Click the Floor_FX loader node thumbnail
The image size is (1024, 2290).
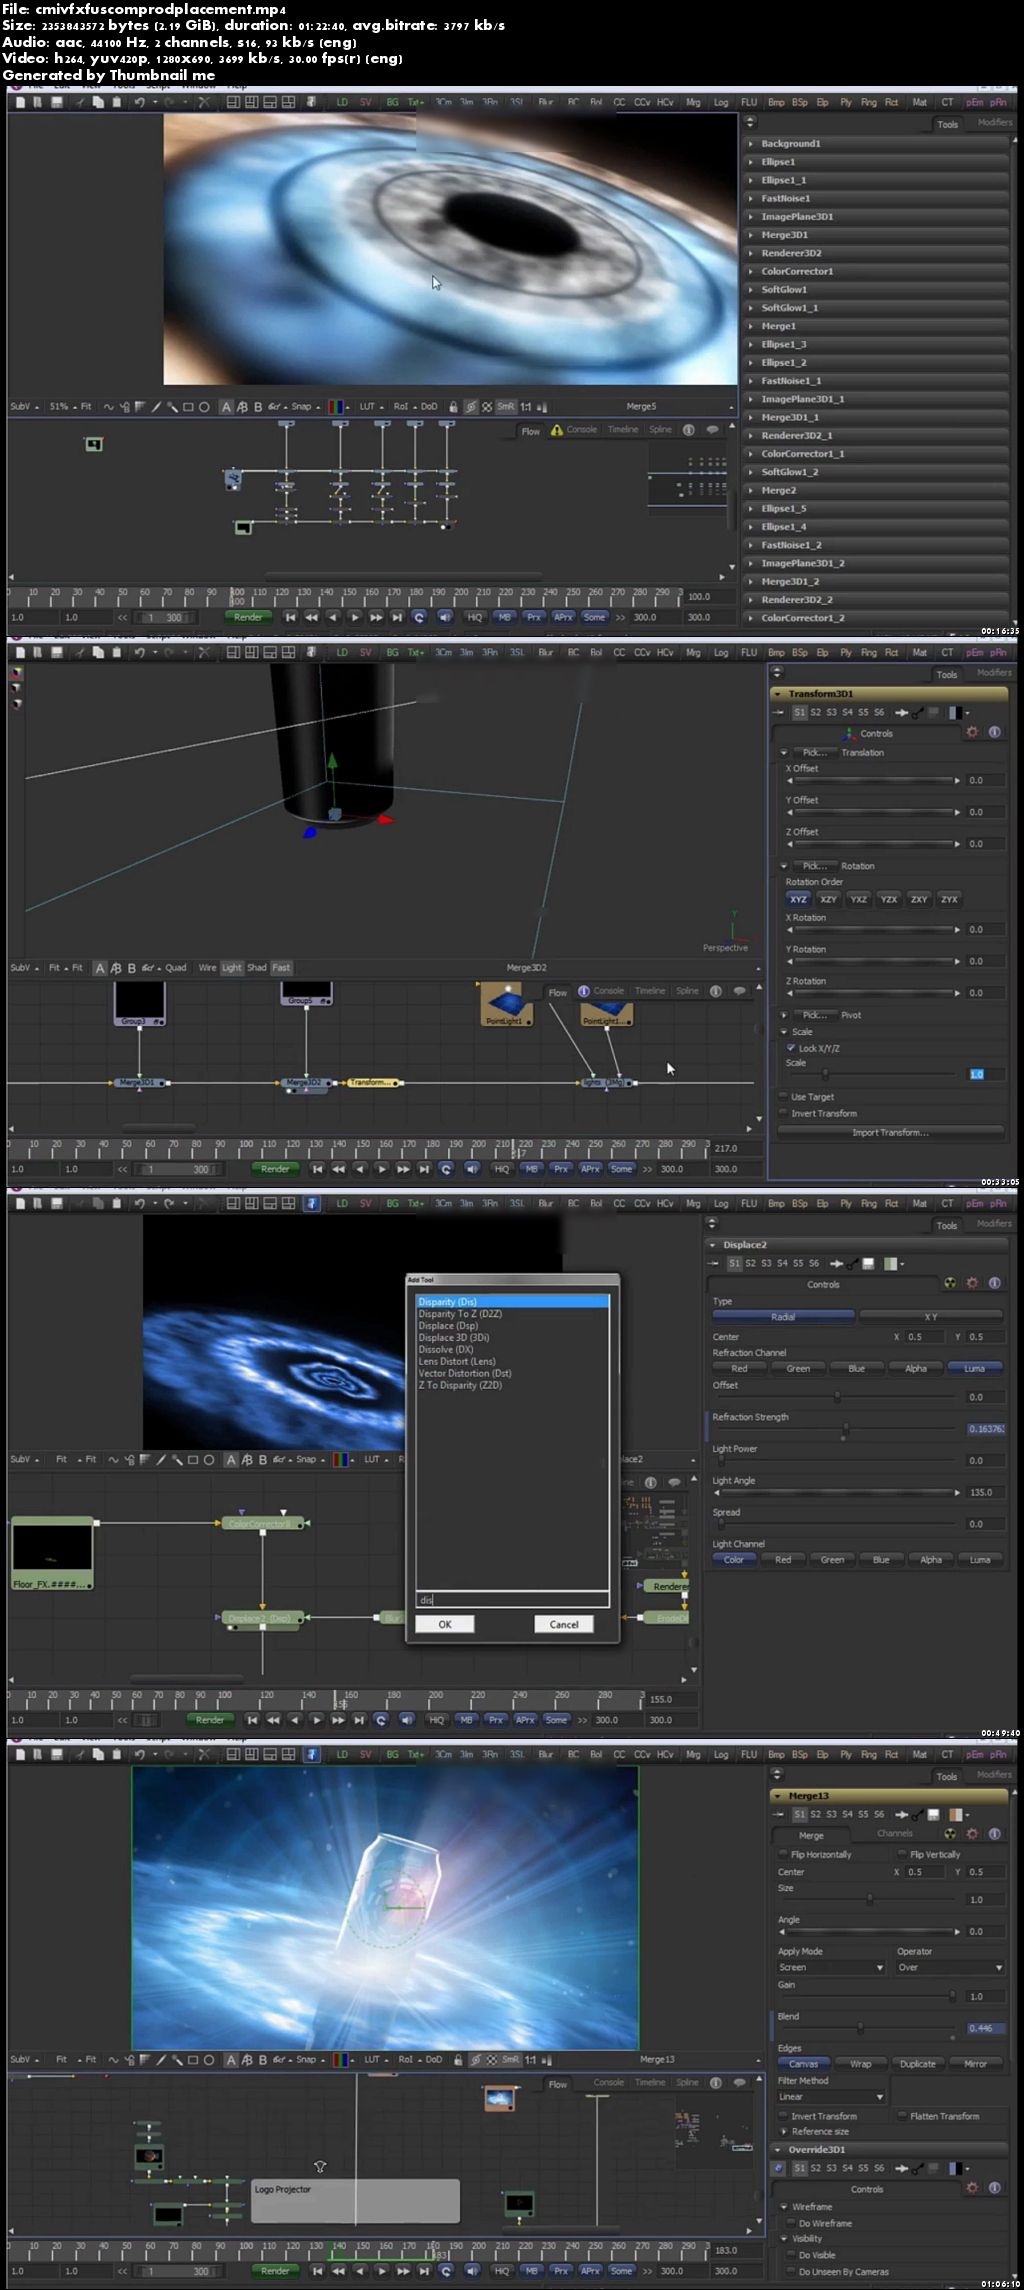(52, 1552)
